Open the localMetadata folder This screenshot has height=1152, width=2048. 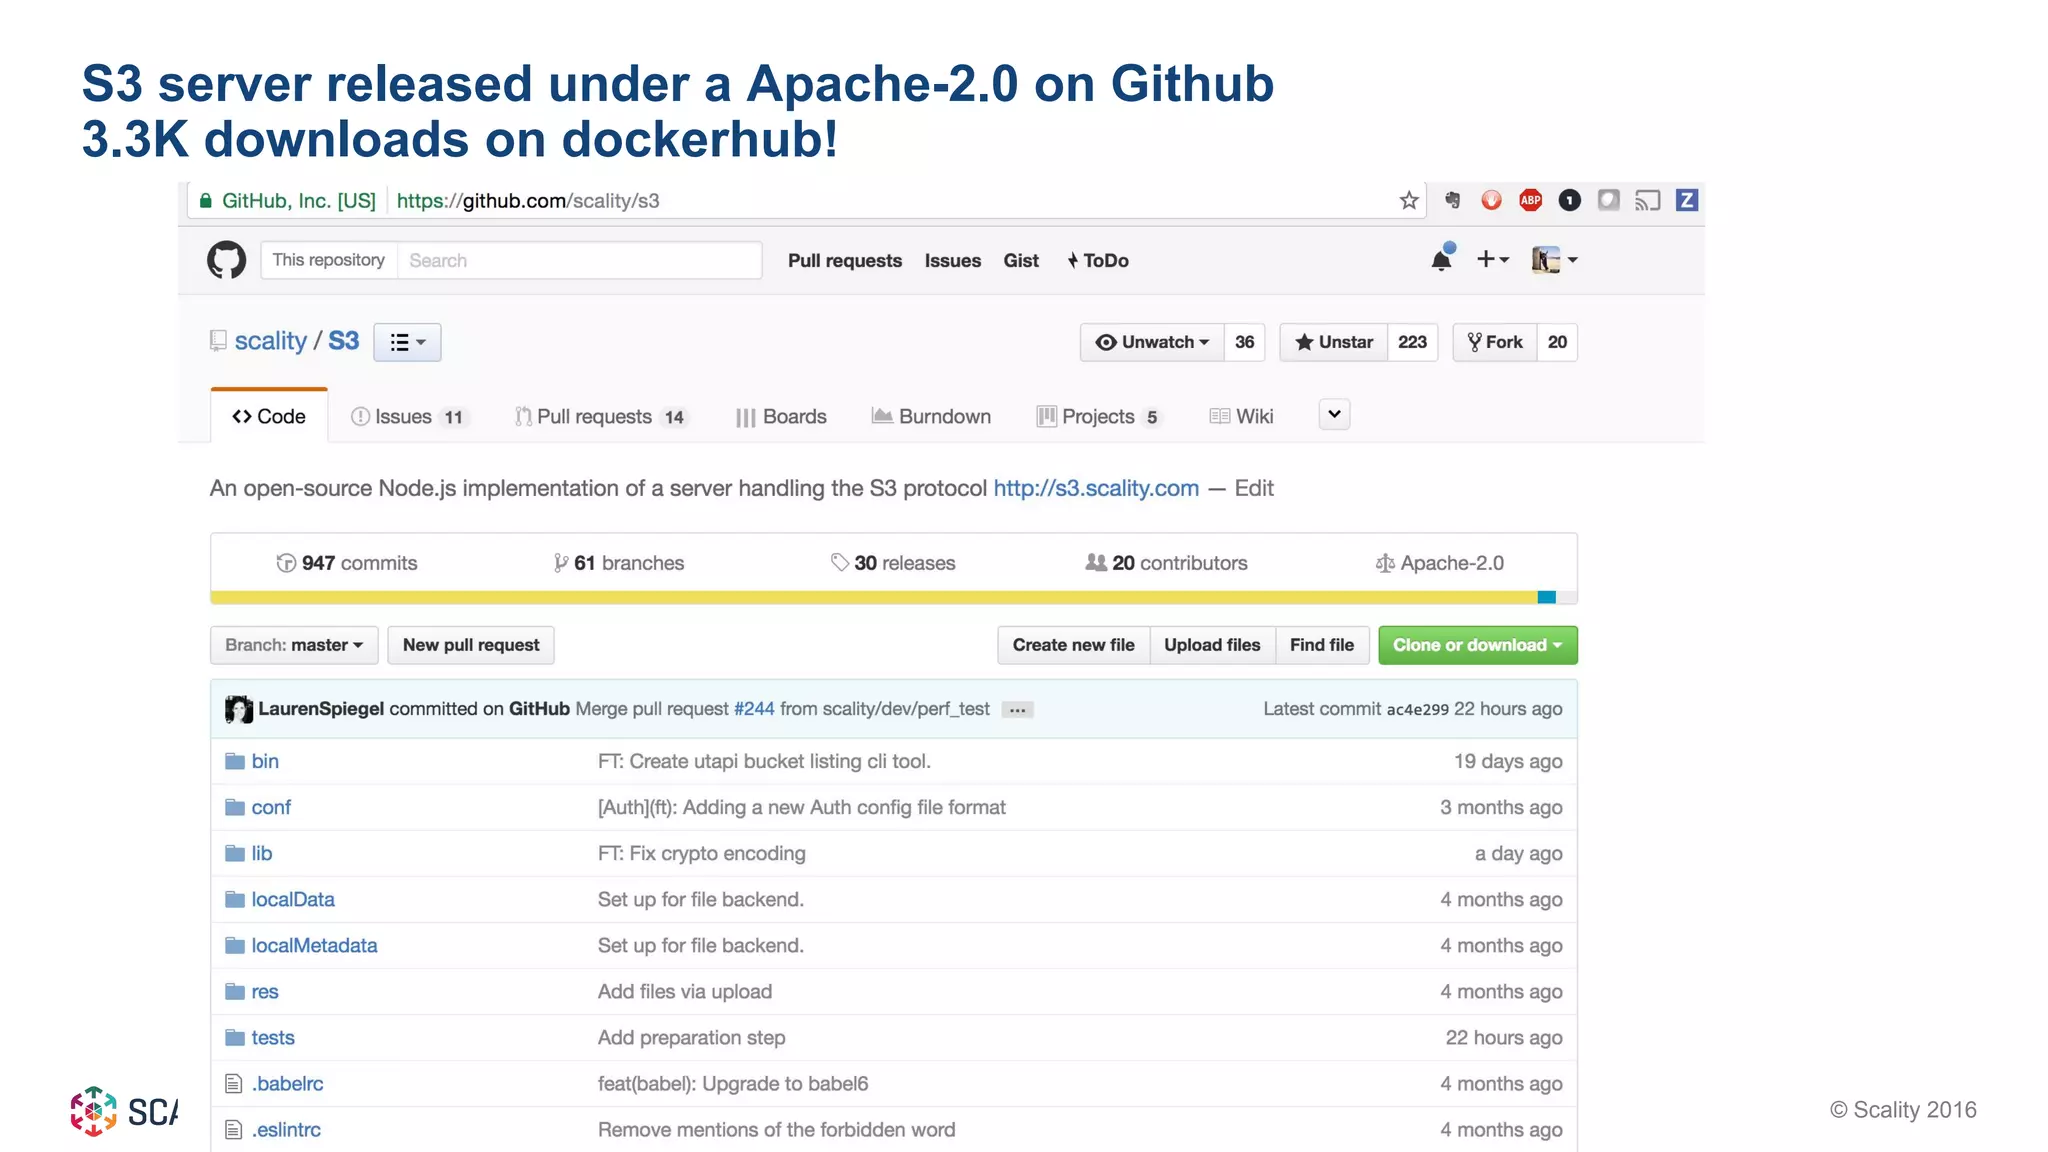point(314,945)
